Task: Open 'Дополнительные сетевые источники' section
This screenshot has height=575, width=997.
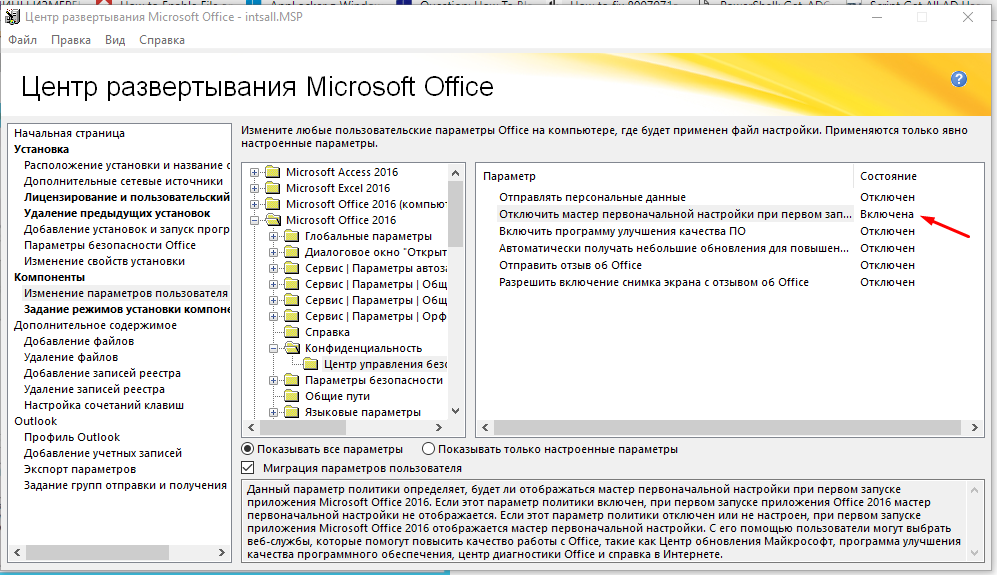Action: point(123,181)
